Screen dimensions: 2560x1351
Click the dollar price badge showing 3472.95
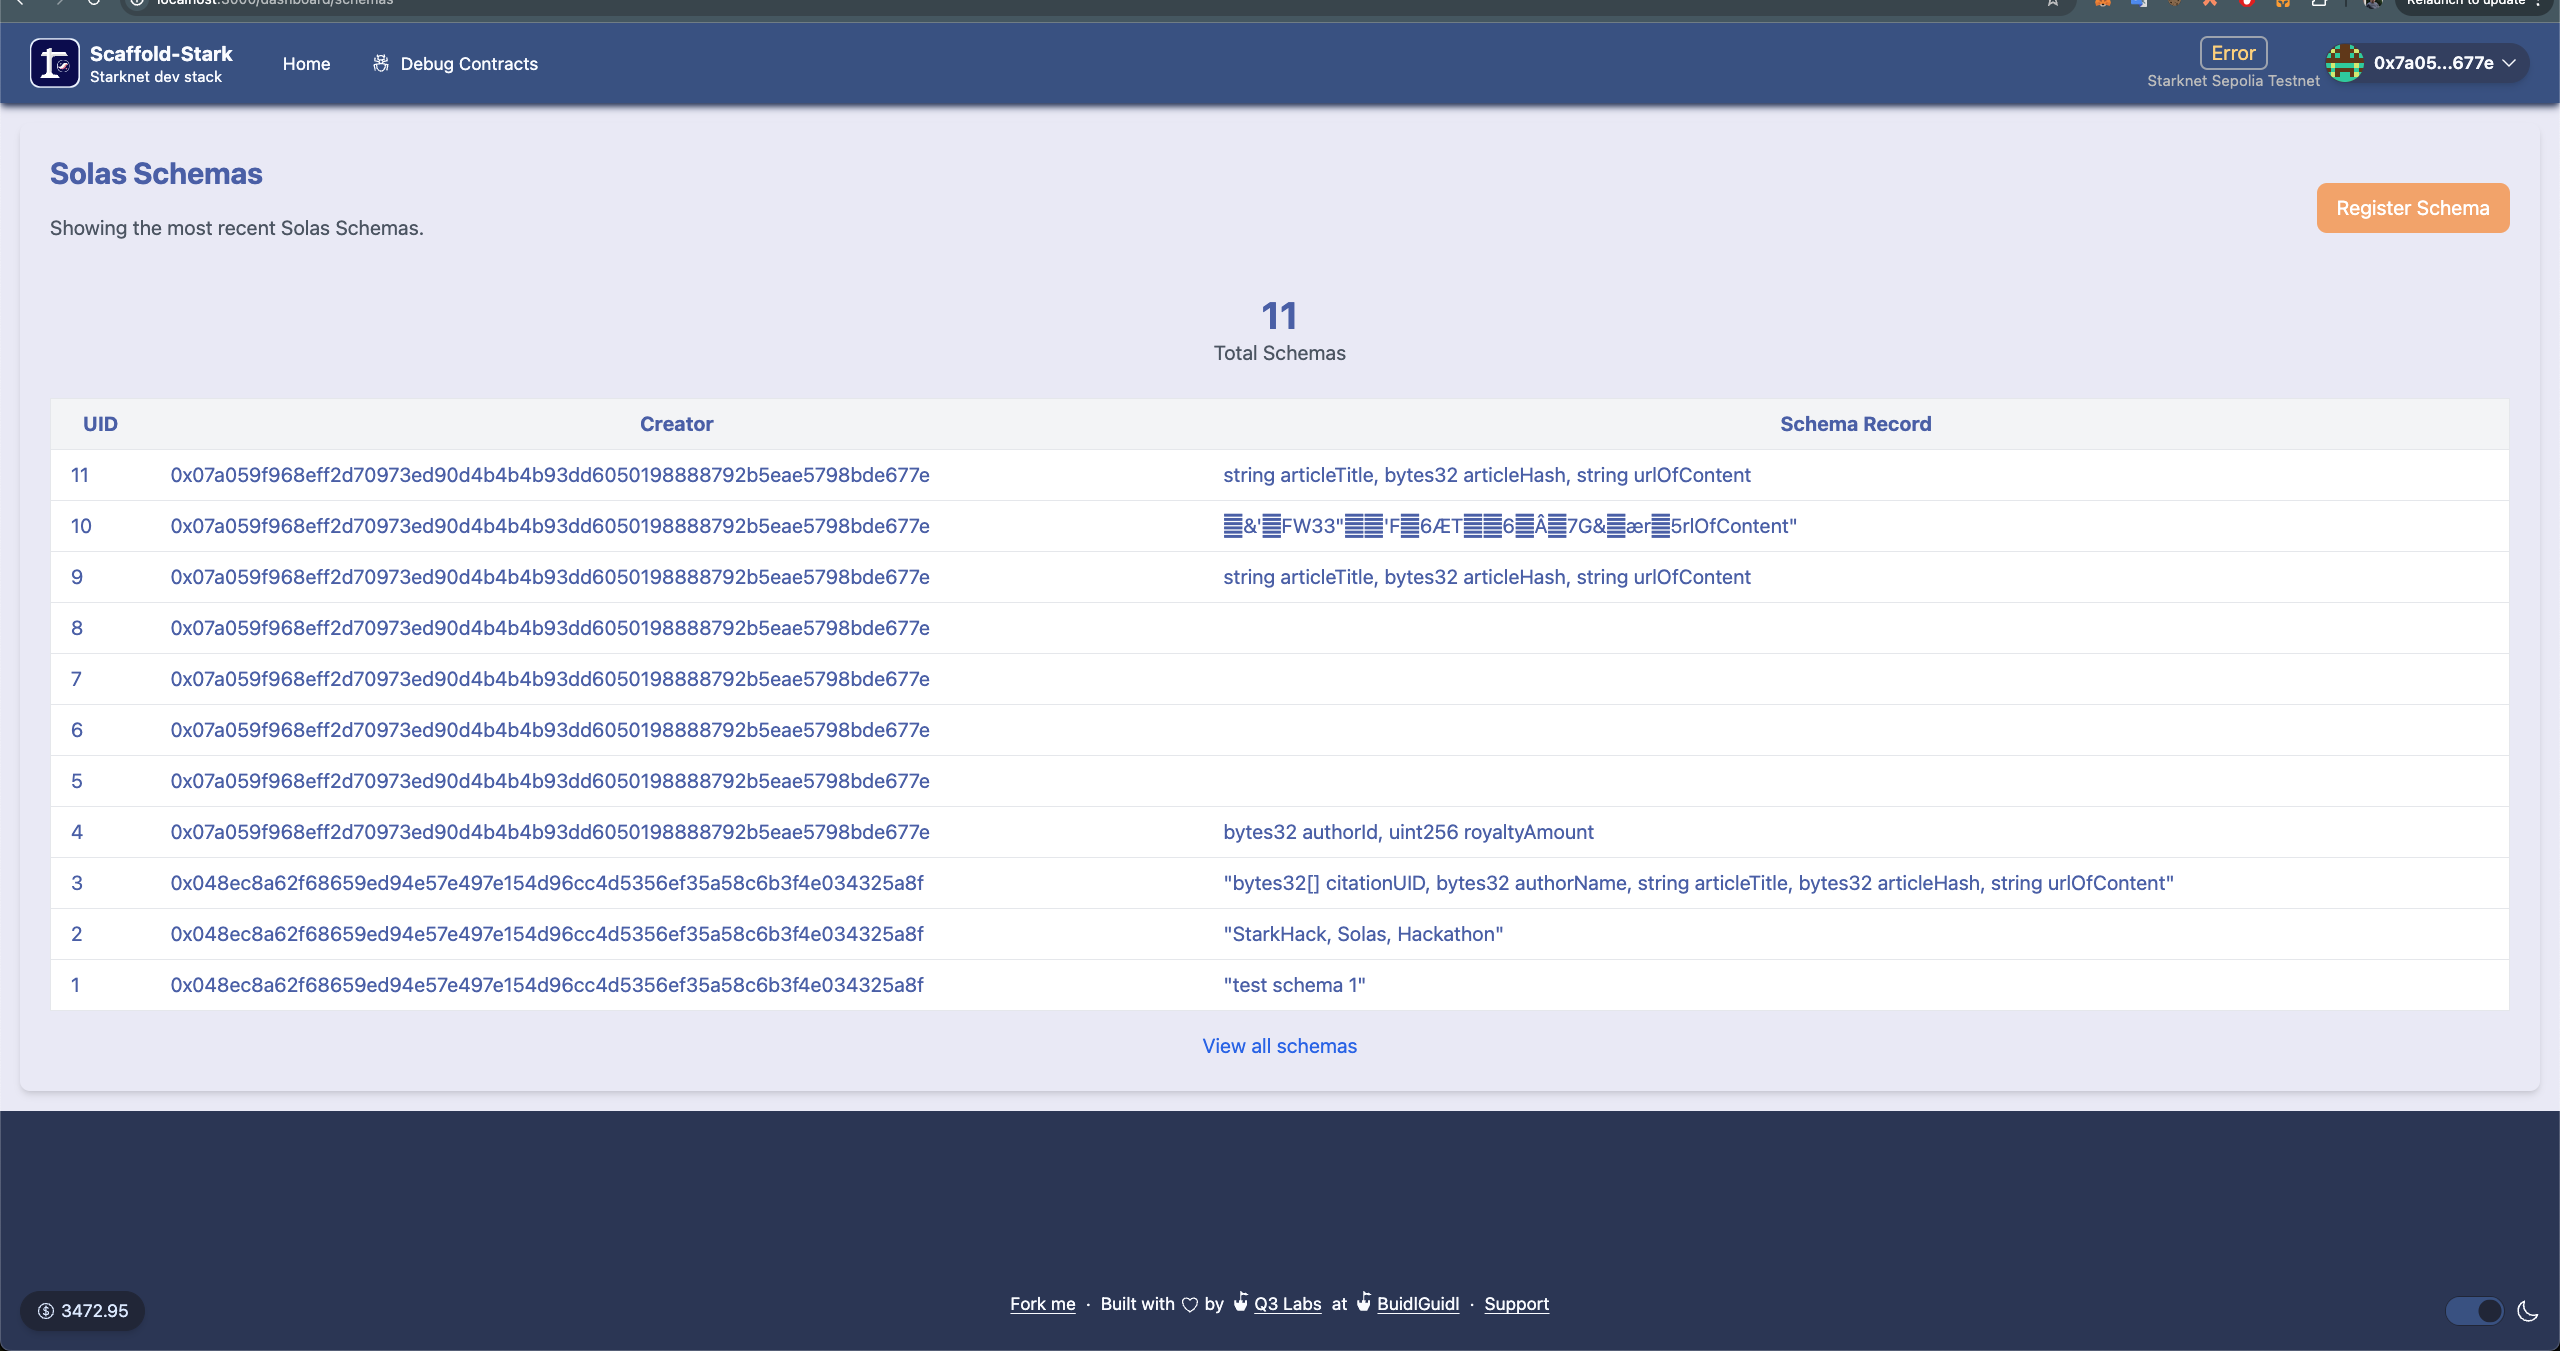tap(83, 1311)
